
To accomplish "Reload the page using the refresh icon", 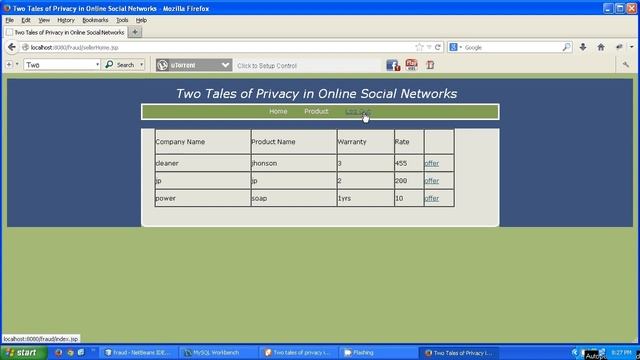I will click(438, 47).
